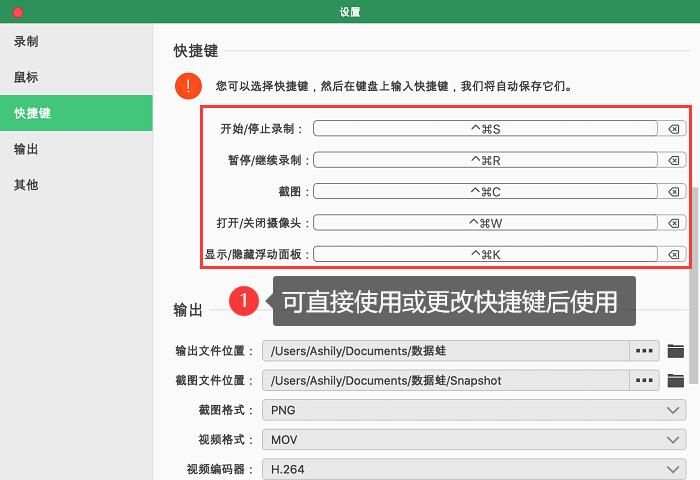Open the 视频编码器 H.264 dropdown
The width and height of the screenshot is (700, 480).
tap(474, 469)
